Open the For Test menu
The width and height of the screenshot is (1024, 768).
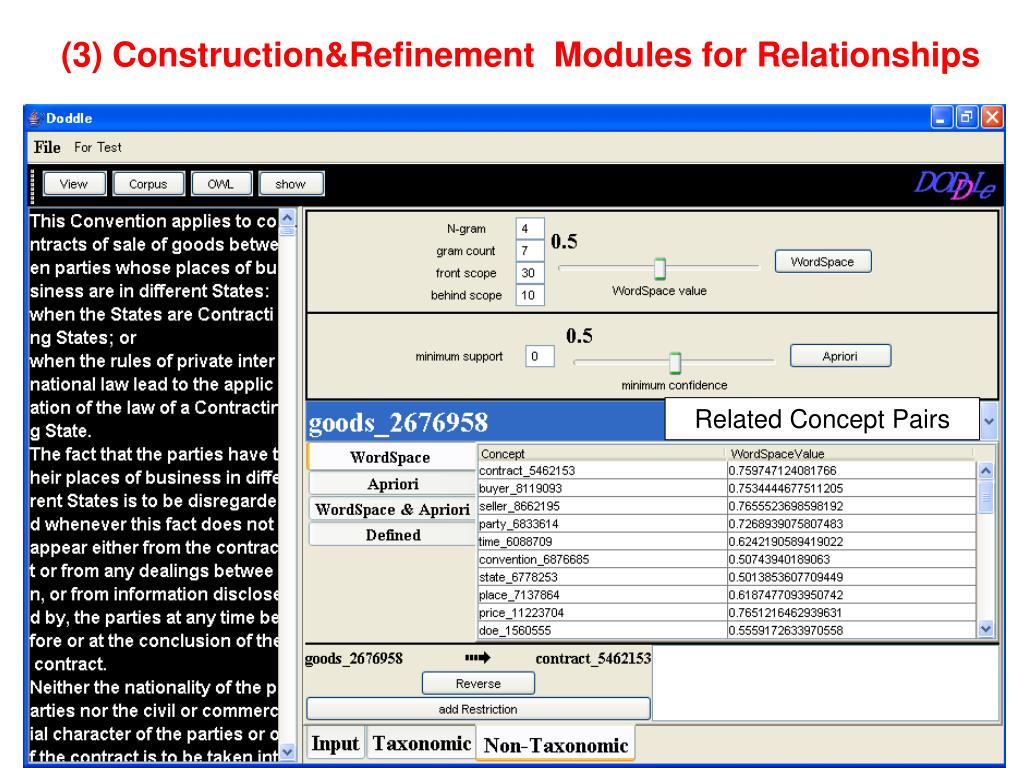97,148
